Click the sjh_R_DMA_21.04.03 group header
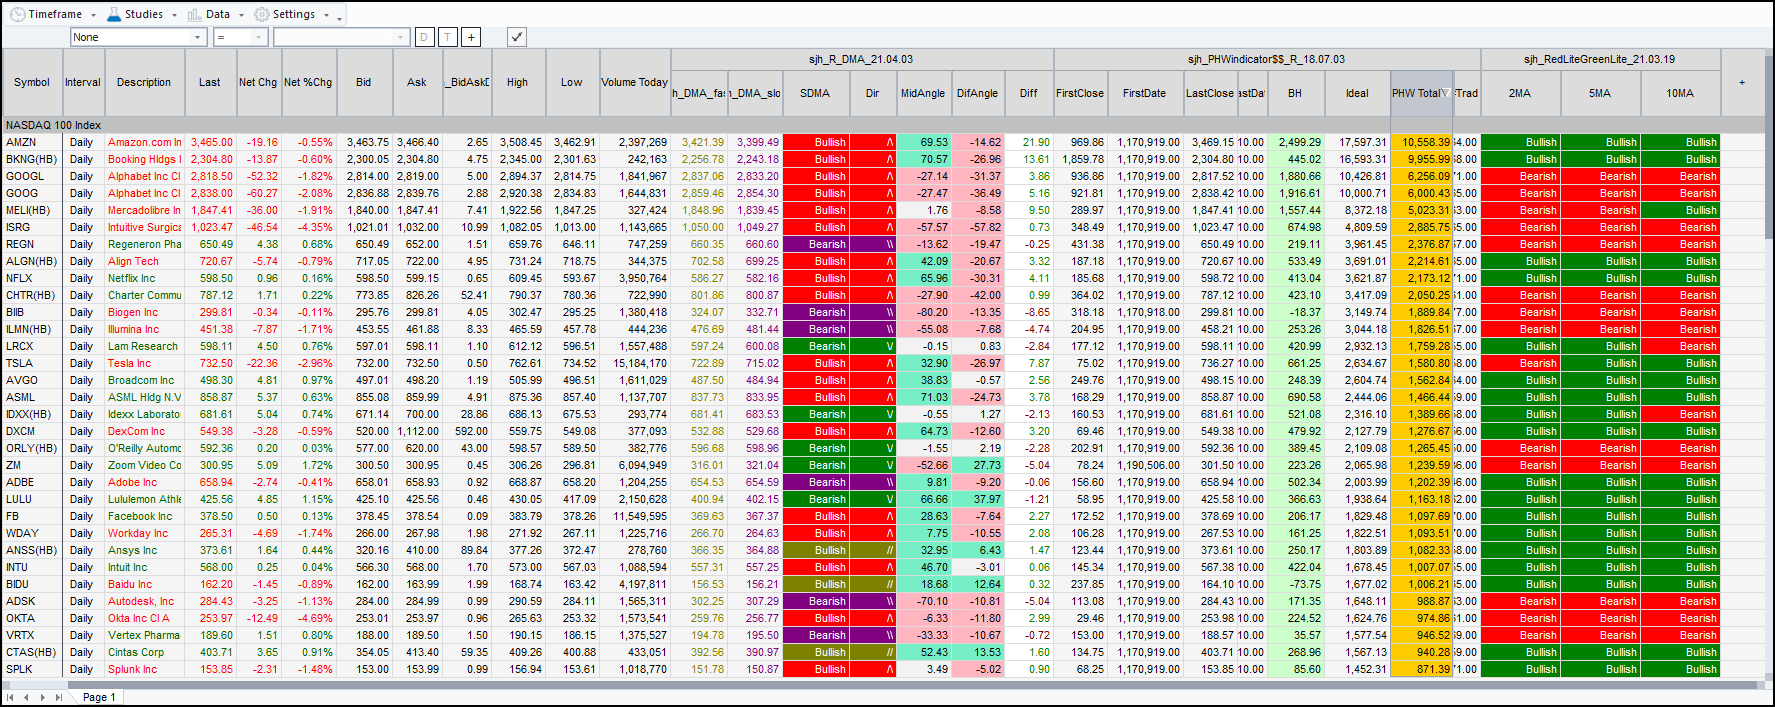This screenshot has width=1775, height=707. [x=861, y=59]
